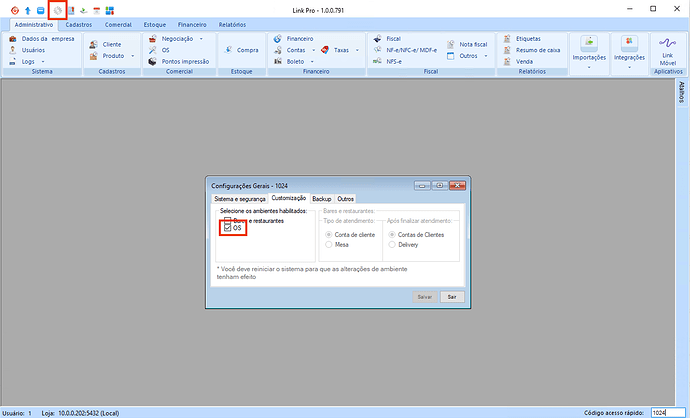
Task: Open the Integrações ribbon icon
Action: pyautogui.click(x=628, y=43)
